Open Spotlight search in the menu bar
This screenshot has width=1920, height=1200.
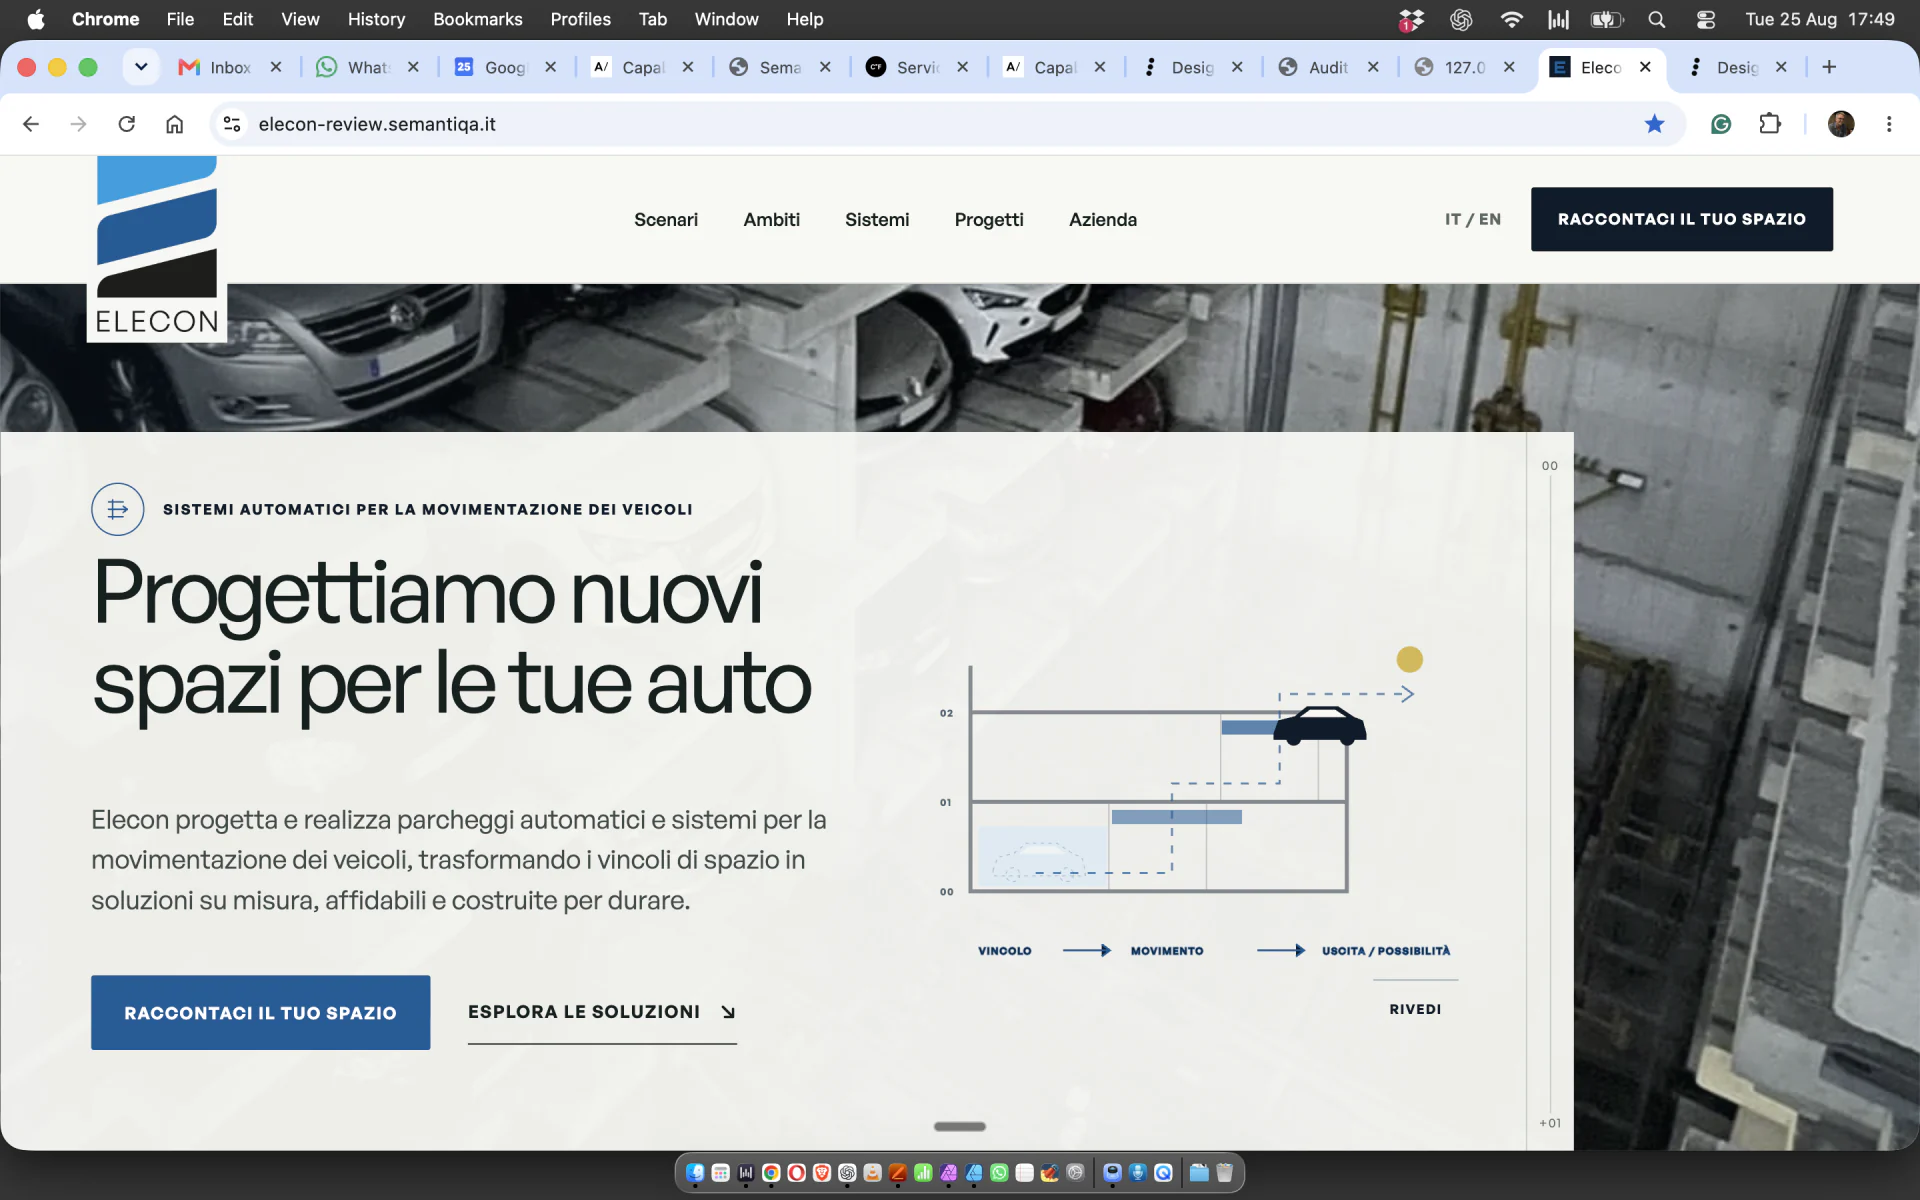pos(1657,19)
